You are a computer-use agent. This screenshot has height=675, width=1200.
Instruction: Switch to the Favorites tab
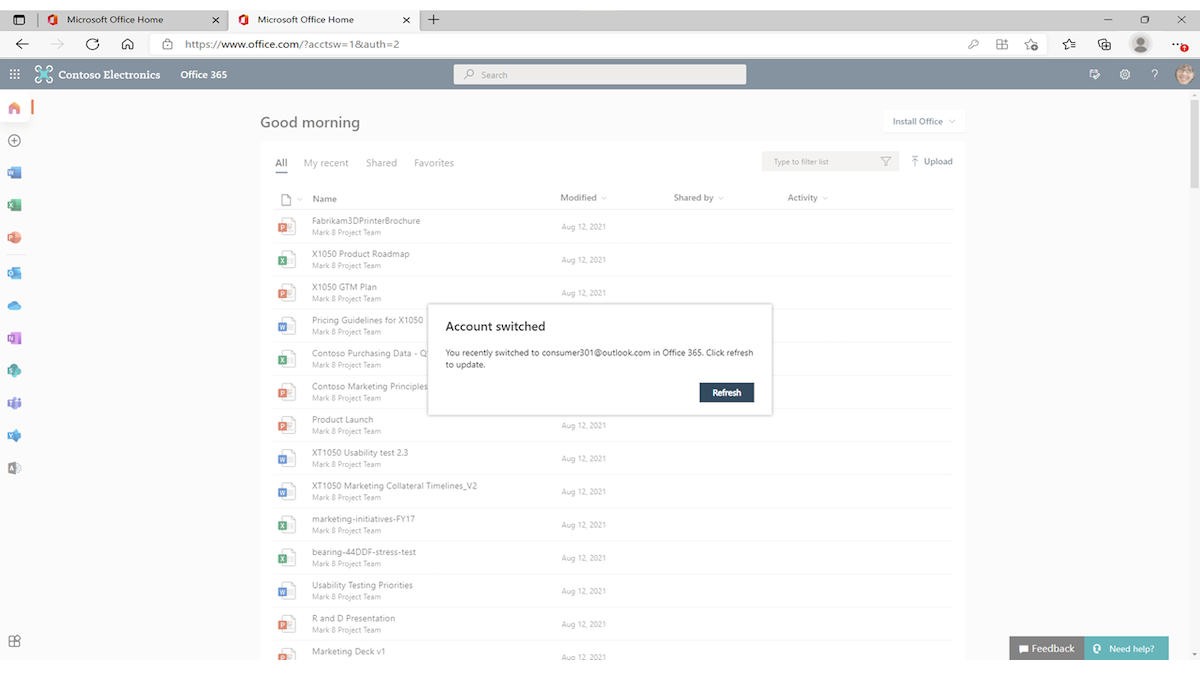pos(434,162)
